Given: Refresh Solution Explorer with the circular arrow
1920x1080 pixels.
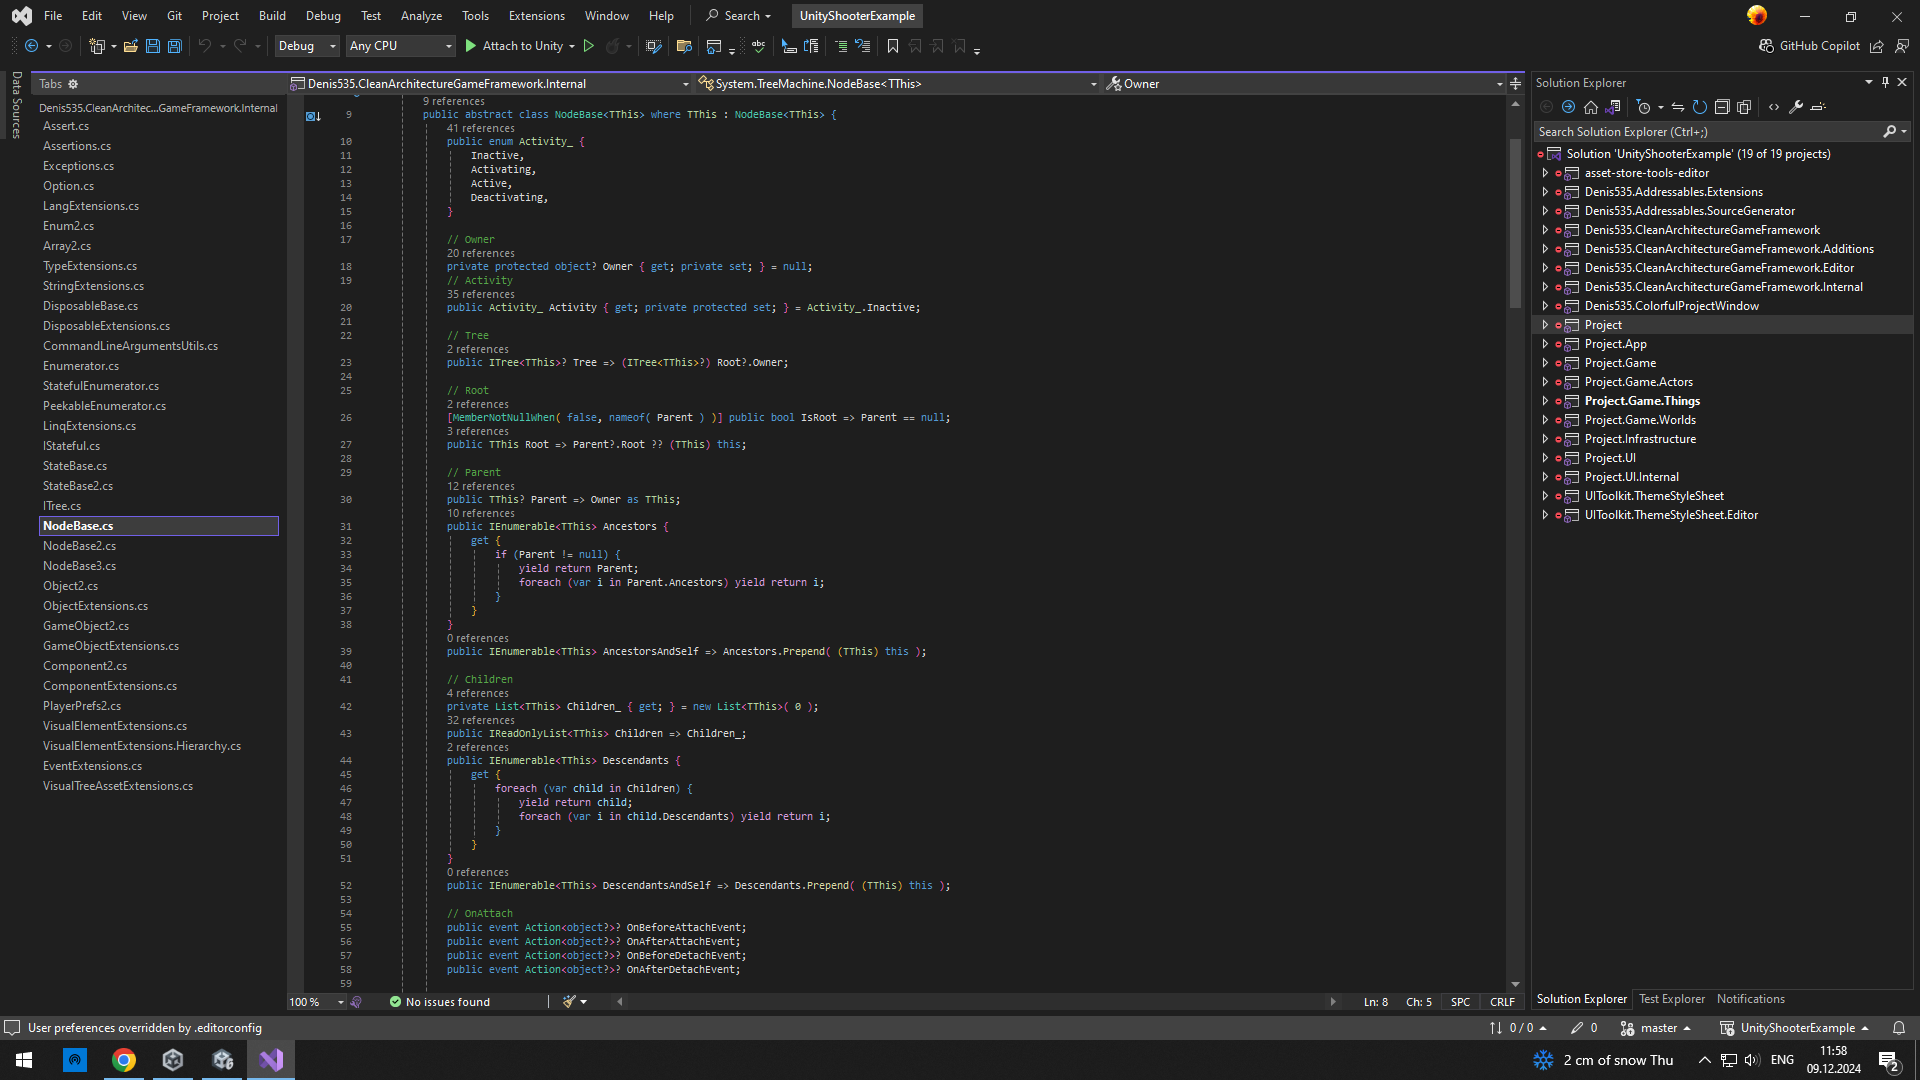Looking at the screenshot, I should [x=1699, y=107].
